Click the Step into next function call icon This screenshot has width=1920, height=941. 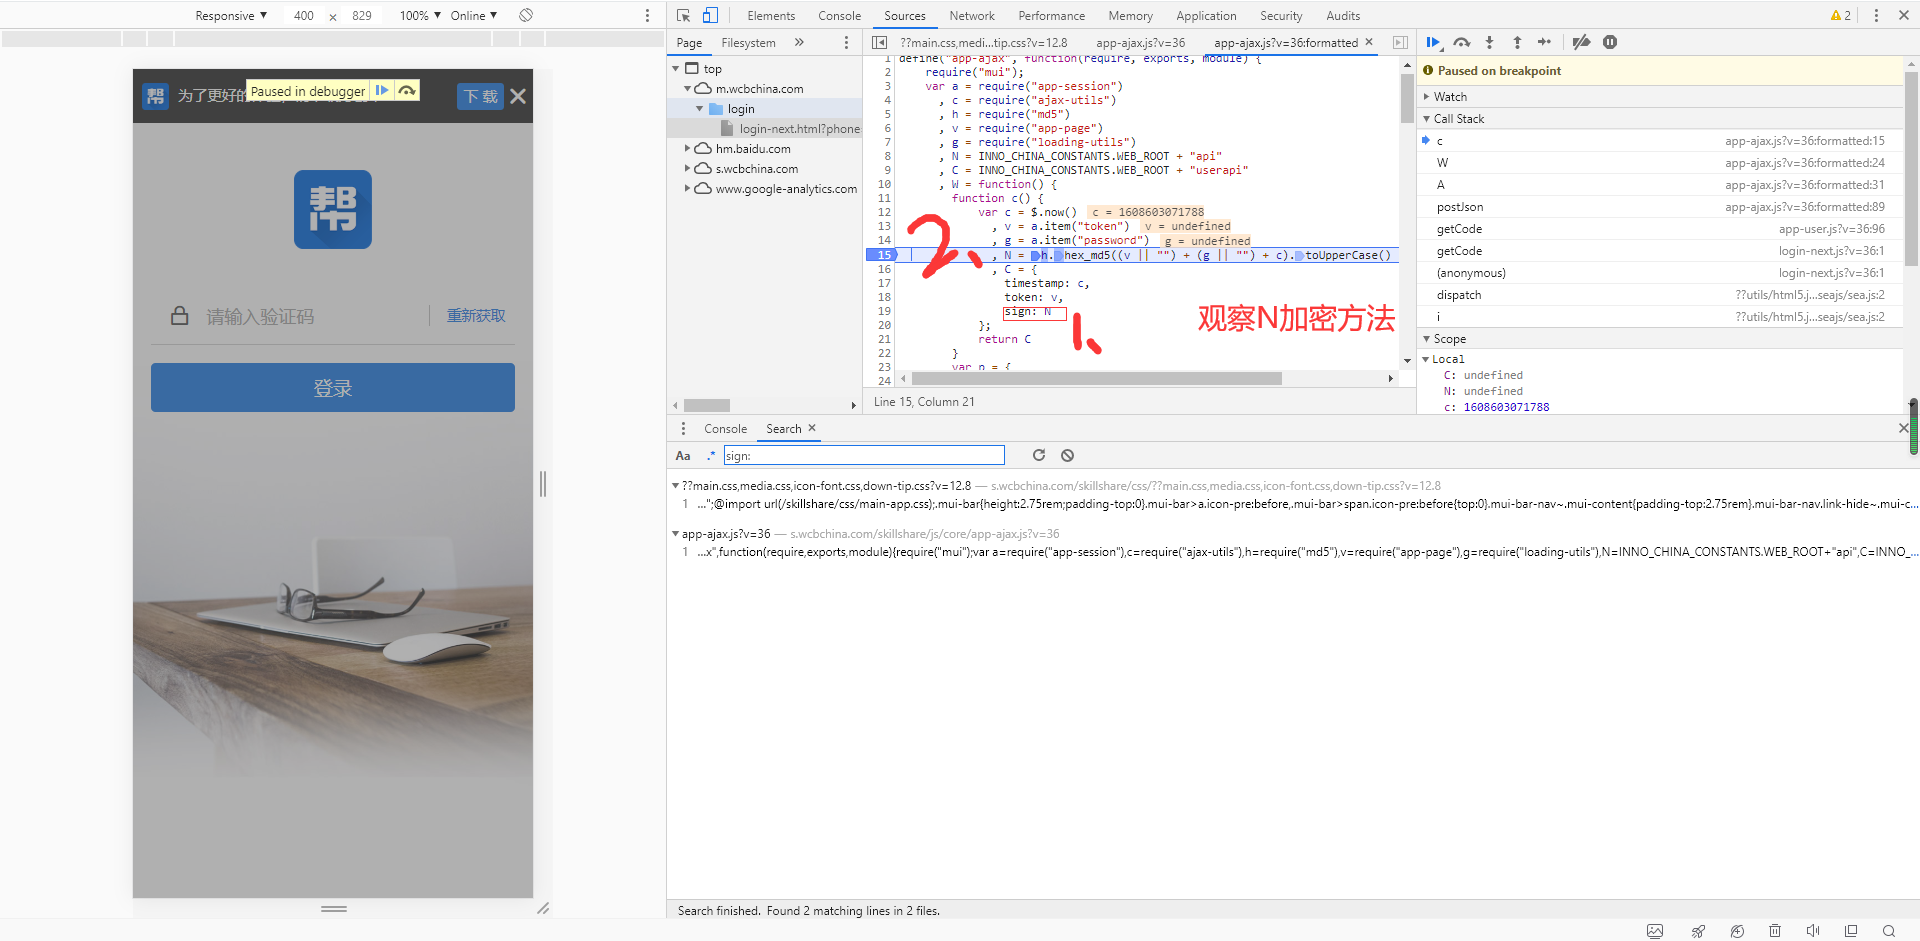coord(1489,42)
